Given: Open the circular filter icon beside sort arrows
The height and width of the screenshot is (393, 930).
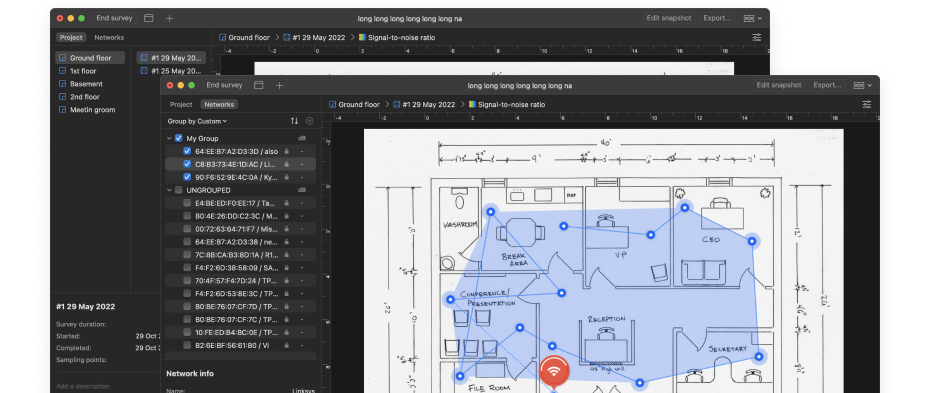Looking at the screenshot, I should pyautogui.click(x=309, y=121).
